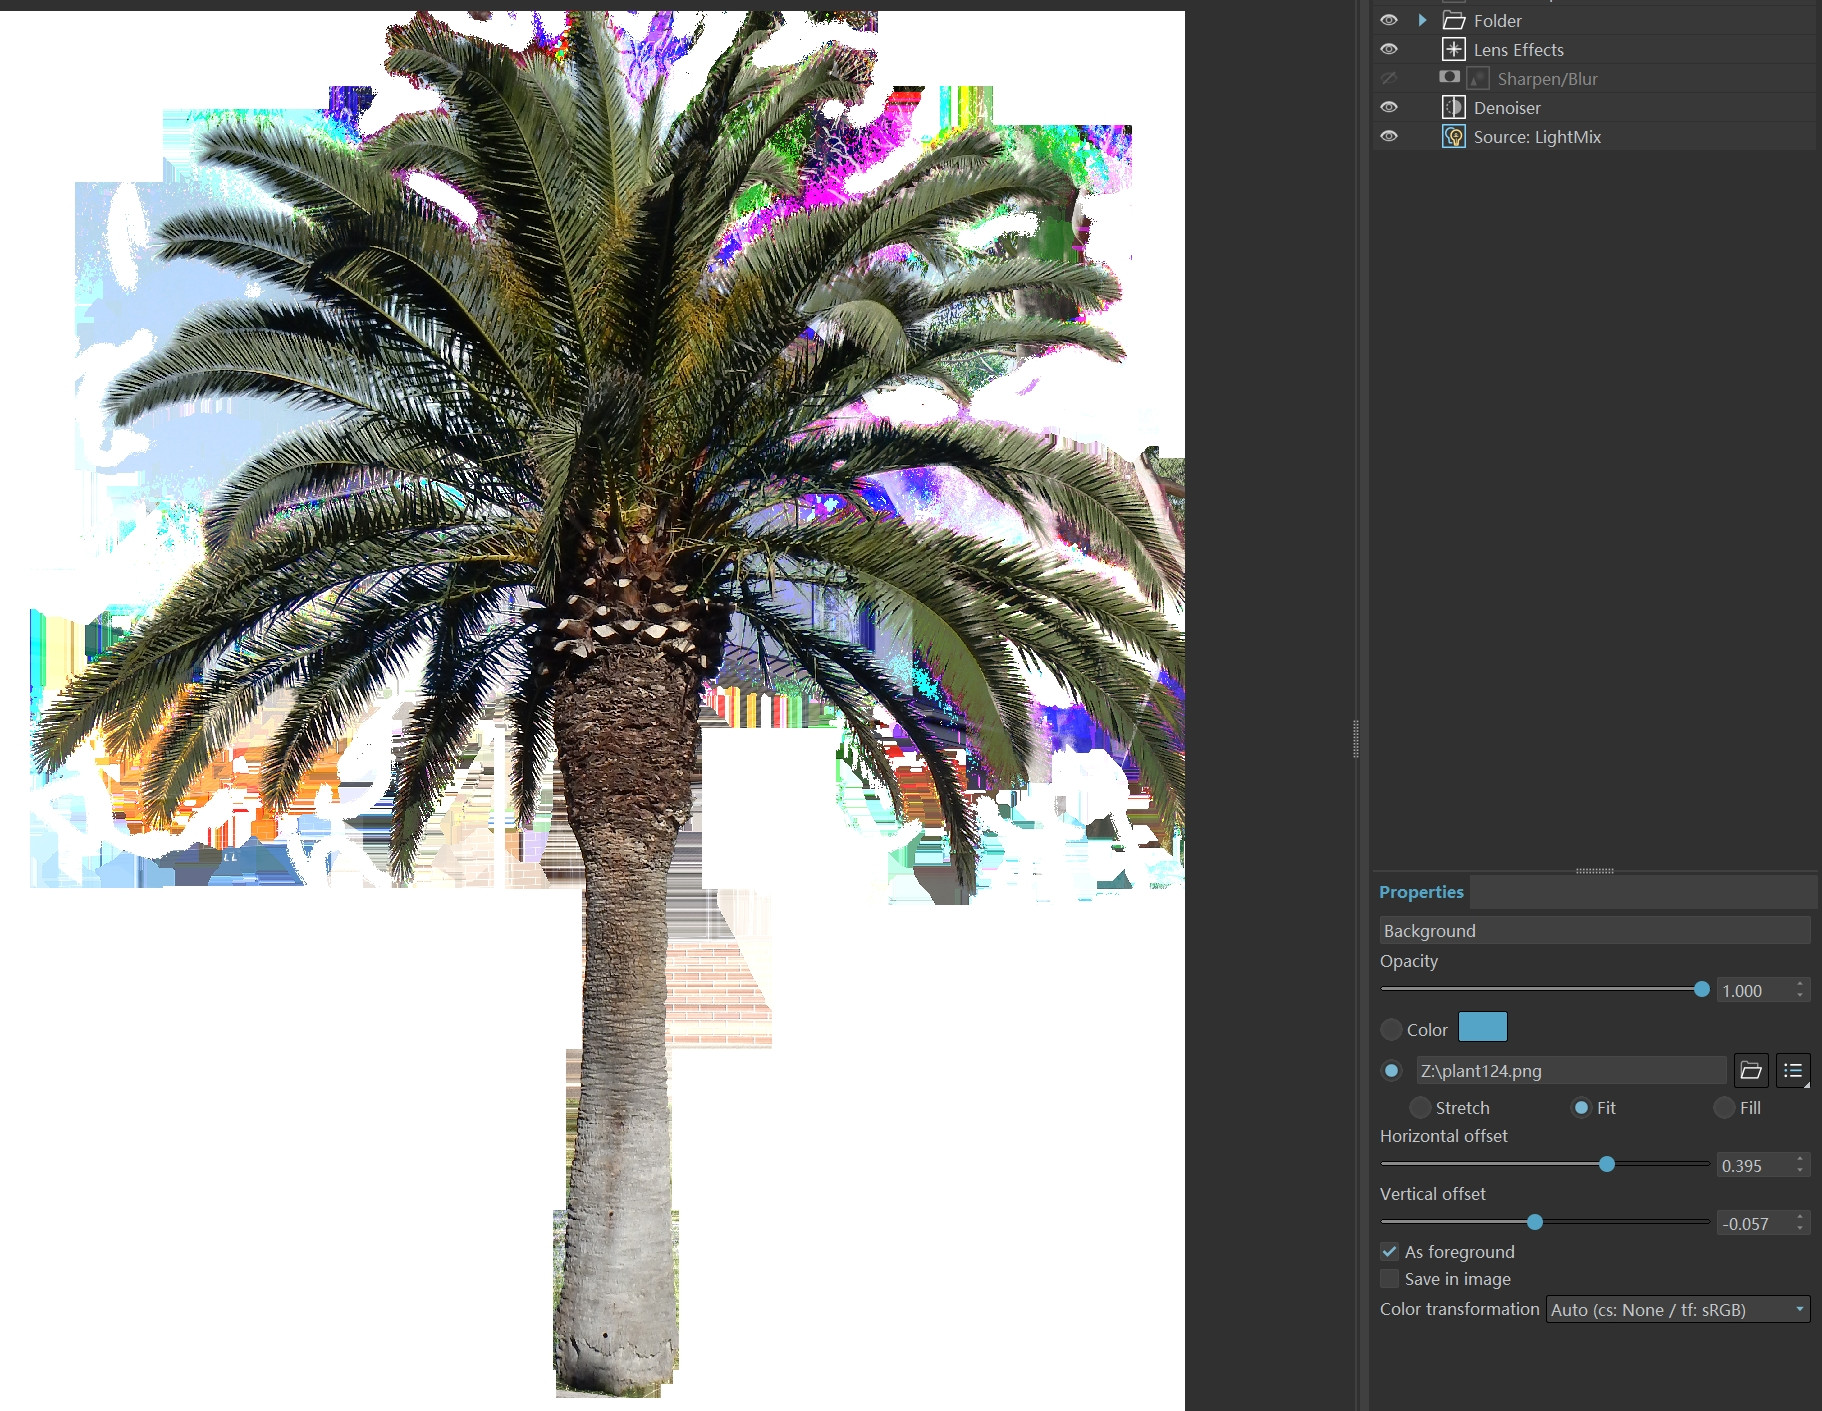1822x1411 pixels.
Task: Select the image file radio button
Action: tap(1391, 1070)
